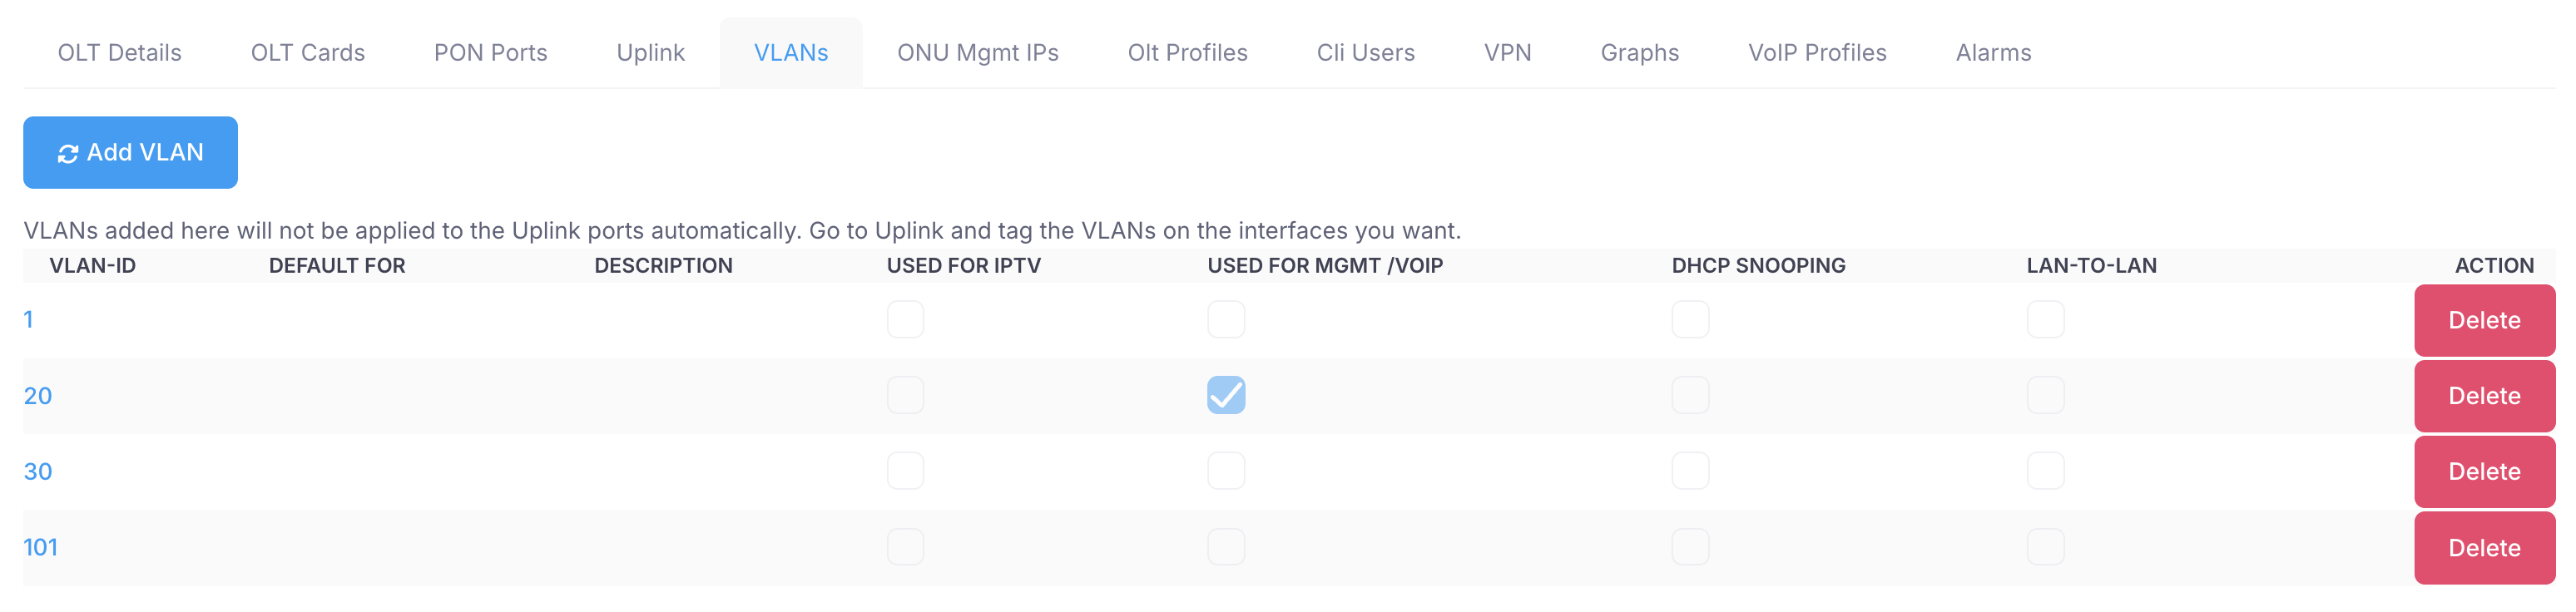This screenshot has height=612, width=2576.
Task: Click the Add VLAN button
Action: [x=130, y=153]
